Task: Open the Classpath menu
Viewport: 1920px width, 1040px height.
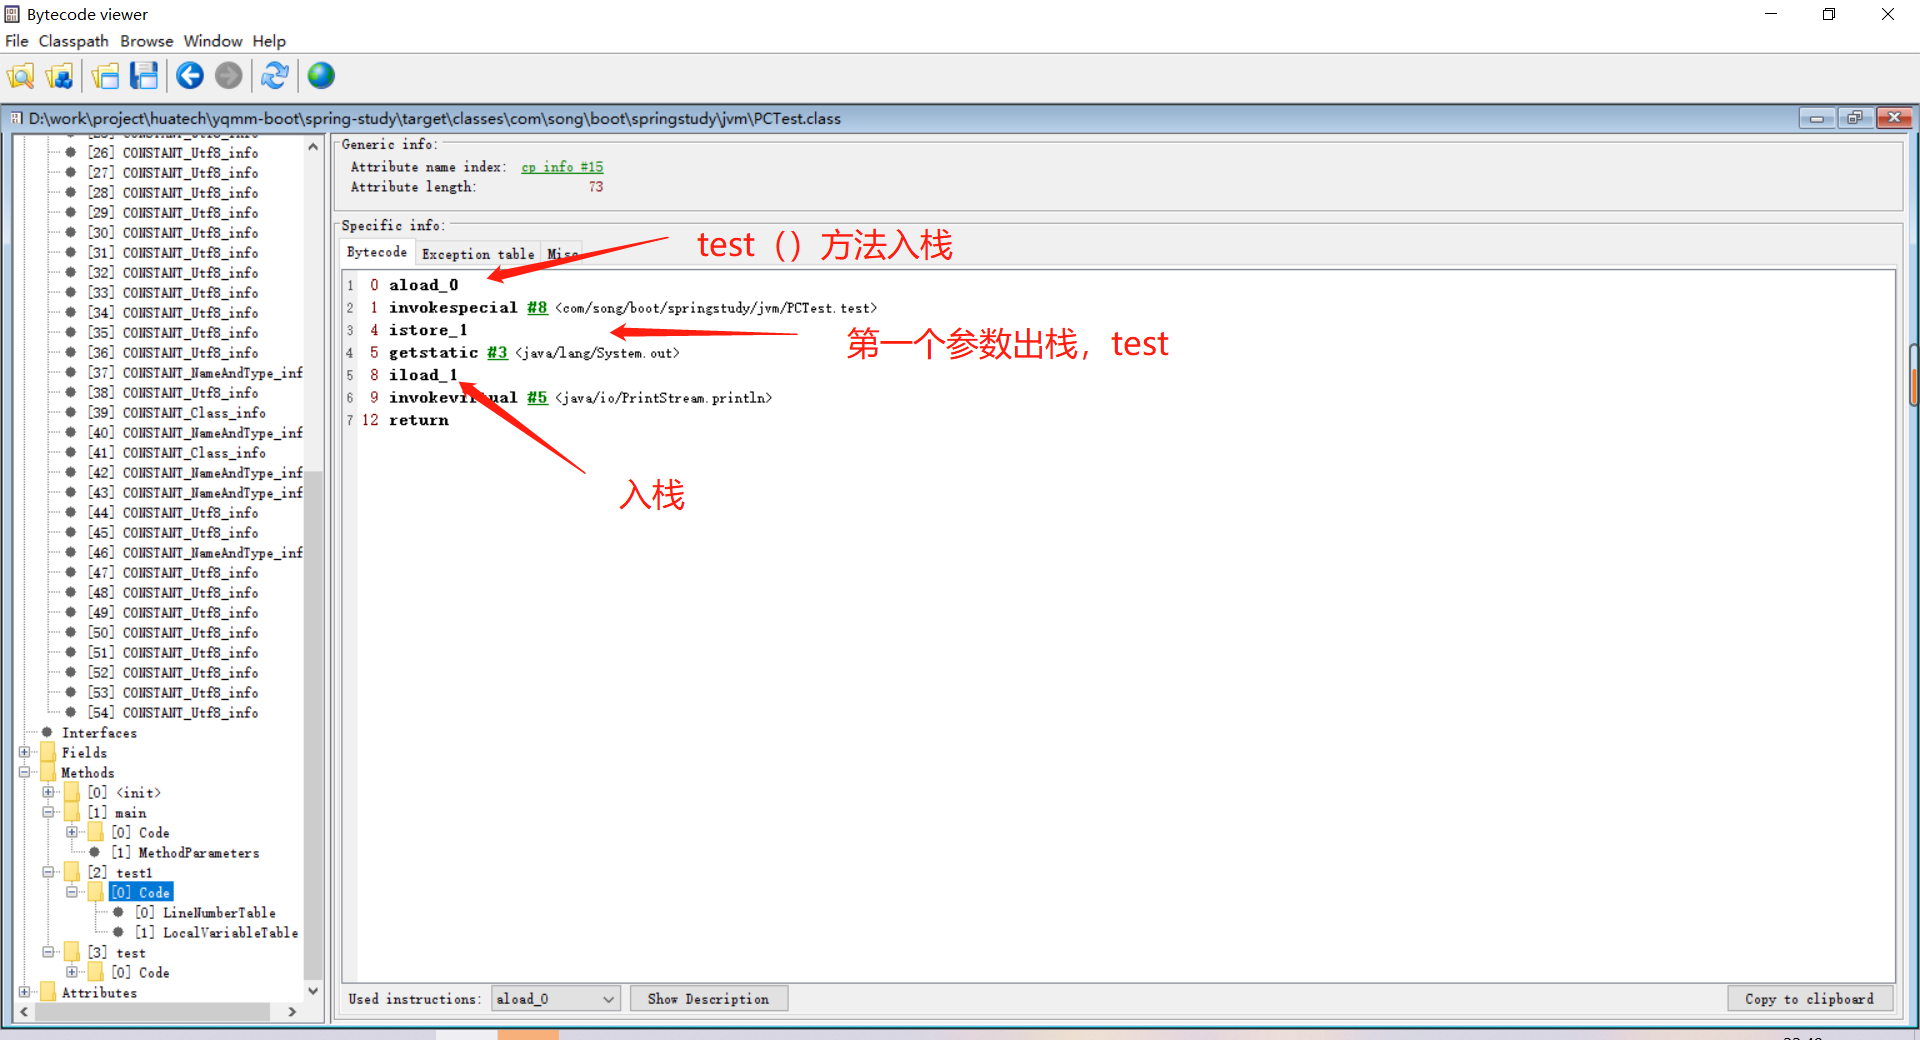Action: [x=73, y=41]
